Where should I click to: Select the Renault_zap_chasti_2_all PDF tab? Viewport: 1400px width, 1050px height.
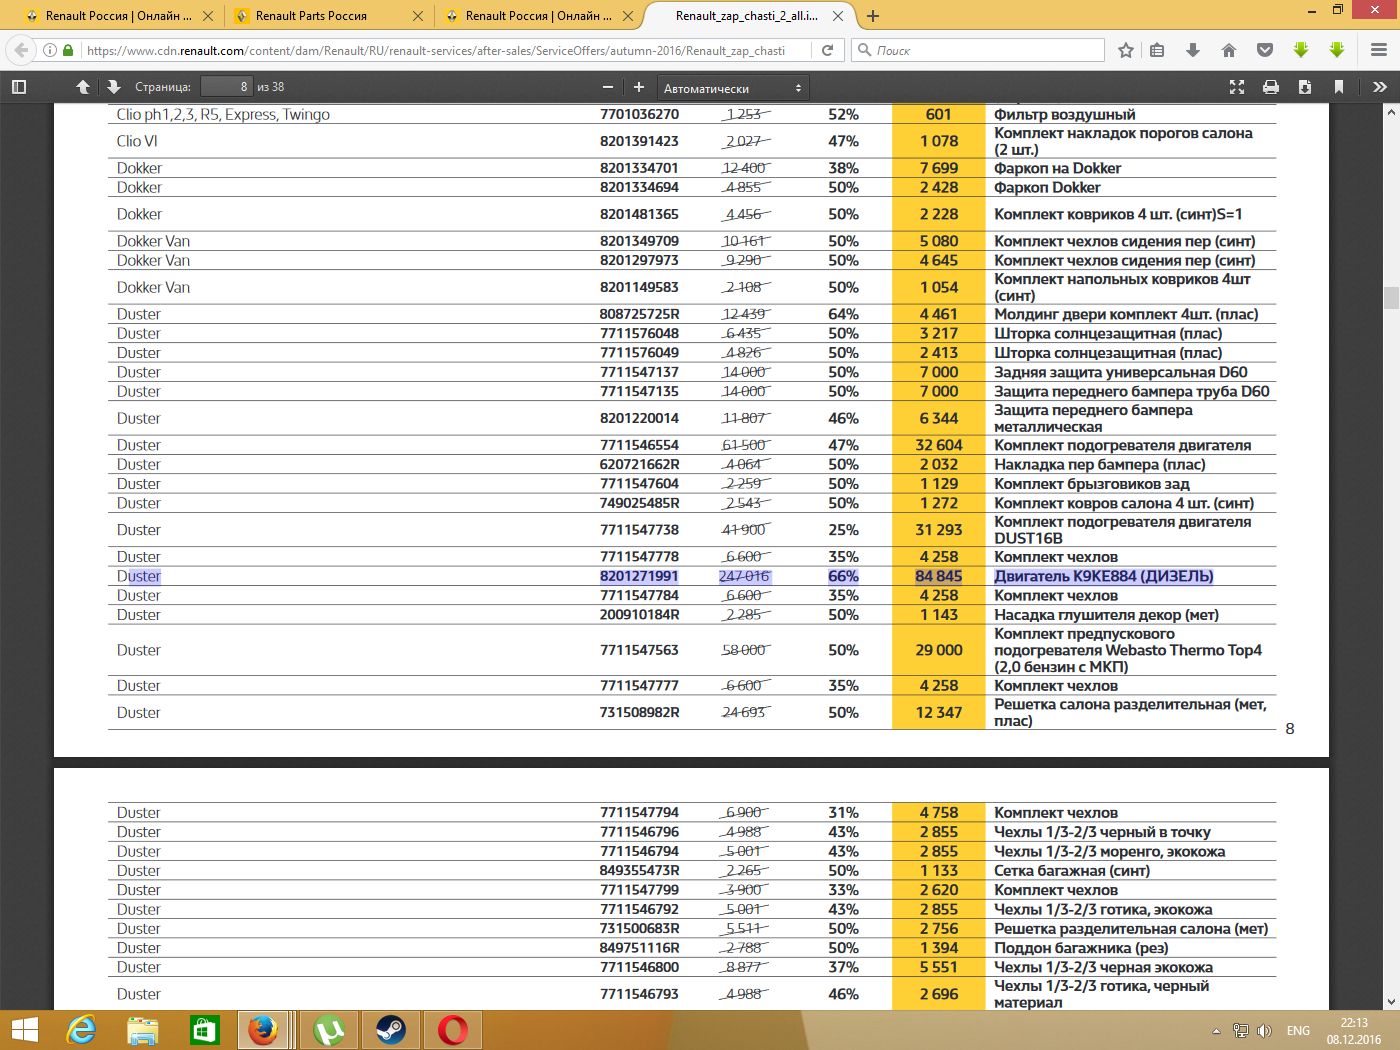point(746,16)
